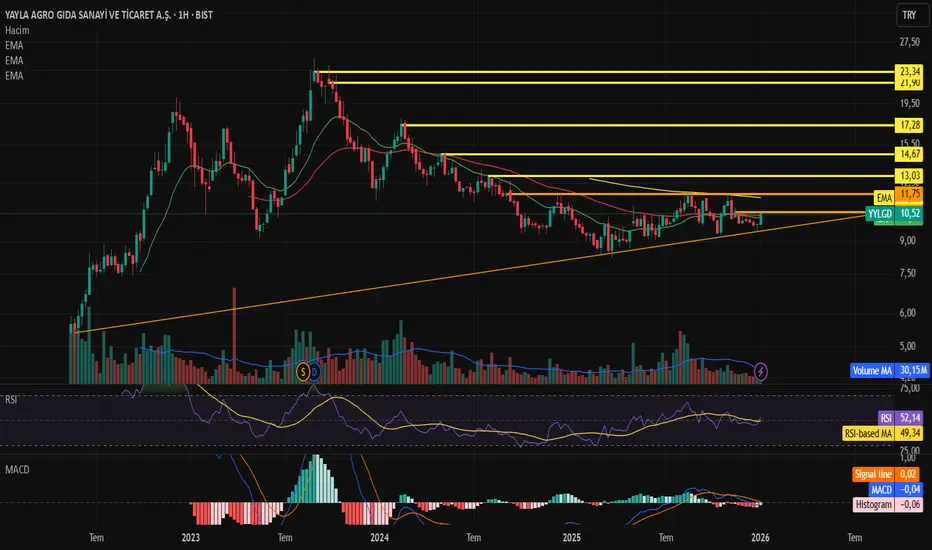Click 1,00 on the MACD axis
The width and height of the screenshot is (932, 550).
pos(908,457)
